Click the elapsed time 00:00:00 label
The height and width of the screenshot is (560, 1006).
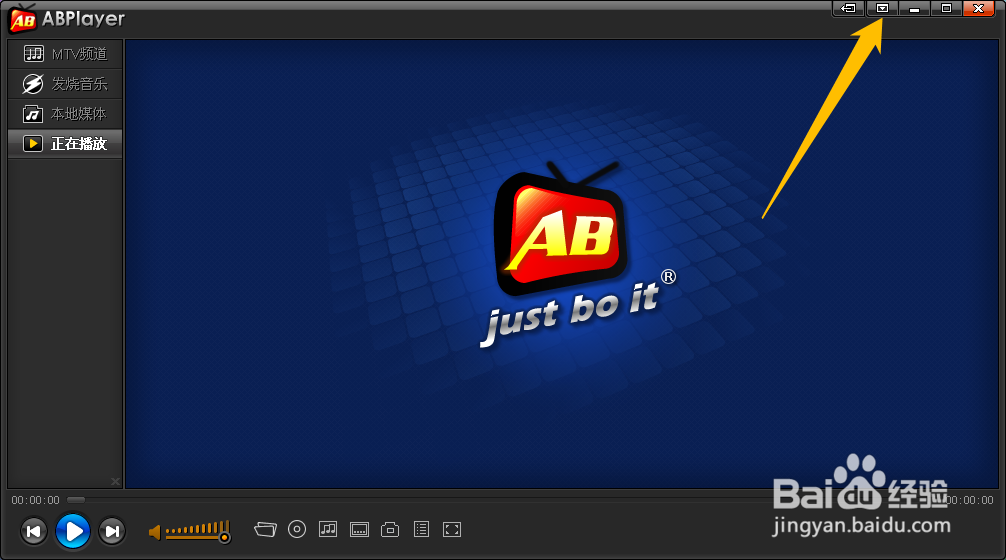tap(35, 500)
